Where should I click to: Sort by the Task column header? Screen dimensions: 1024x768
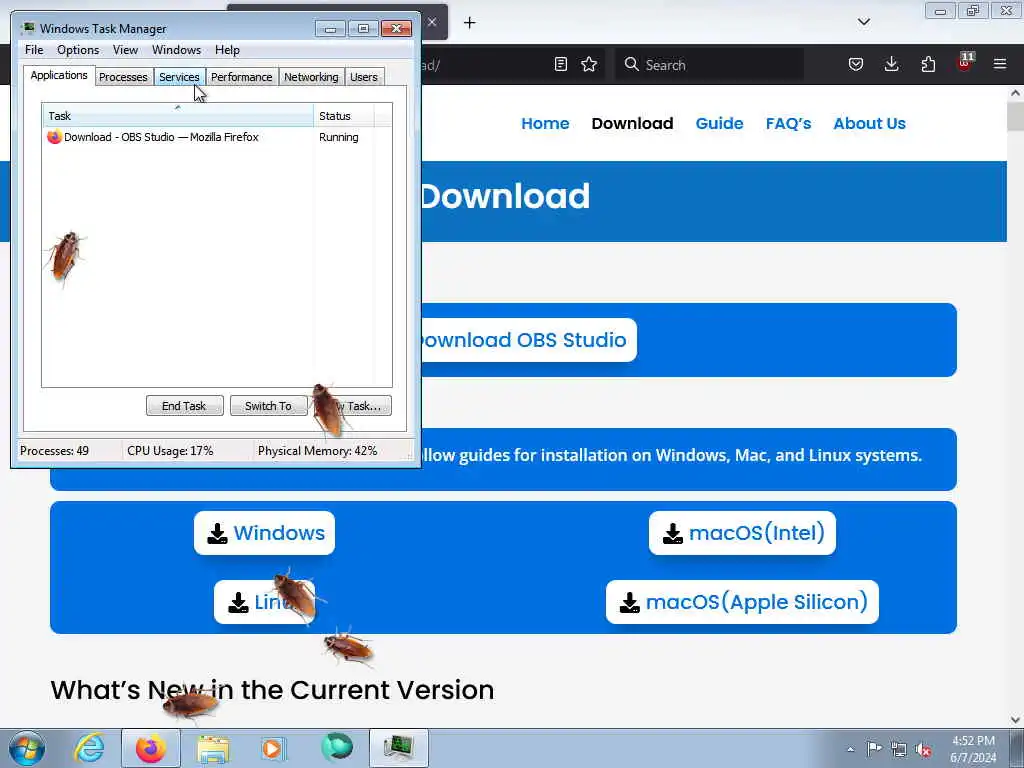pyautogui.click(x=178, y=116)
